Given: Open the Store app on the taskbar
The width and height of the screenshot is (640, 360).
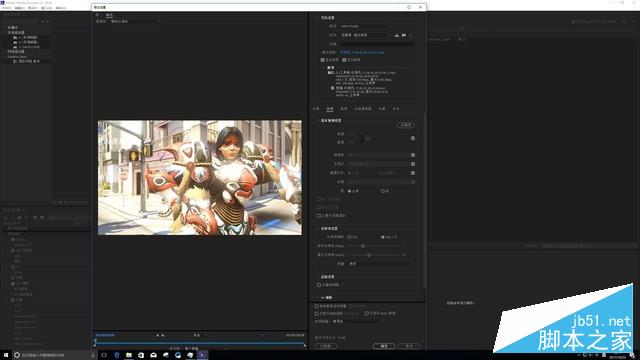Looking at the screenshot, I should tap(141, 355).
